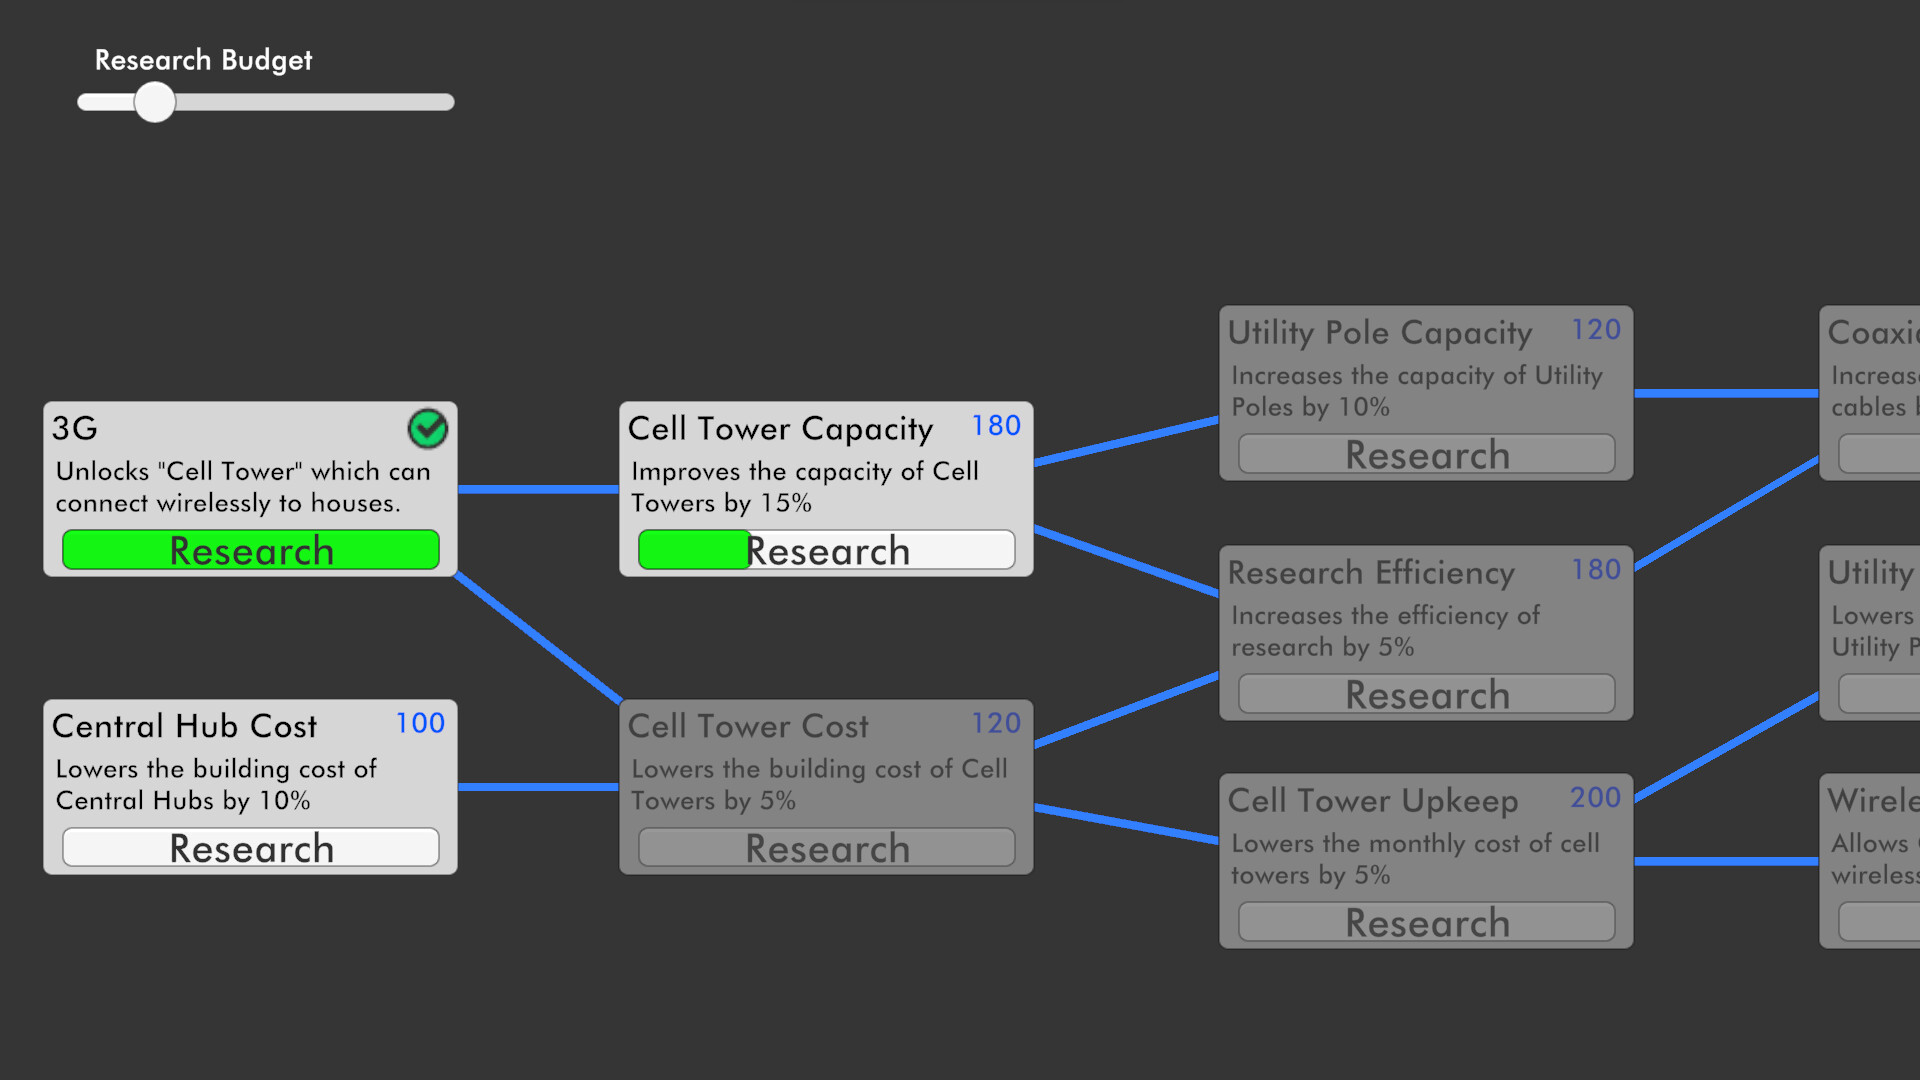Click Research on the Central Hub Cost node
The width and height of the screenshot is (1920, 1080).
pos(250,847)
